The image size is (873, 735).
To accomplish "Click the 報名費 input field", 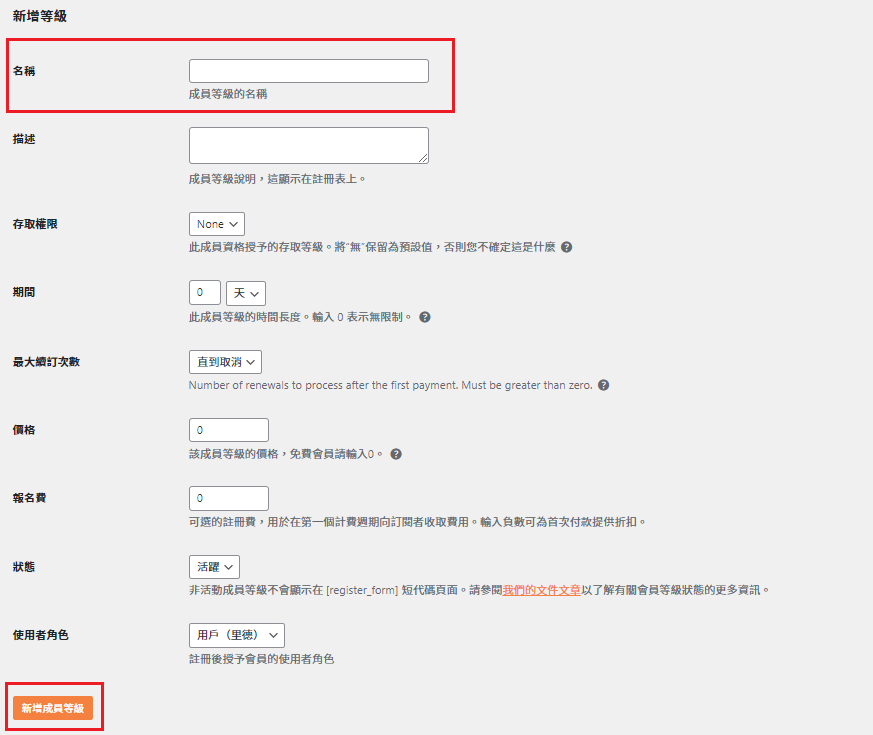I will (x=229, y=498).
